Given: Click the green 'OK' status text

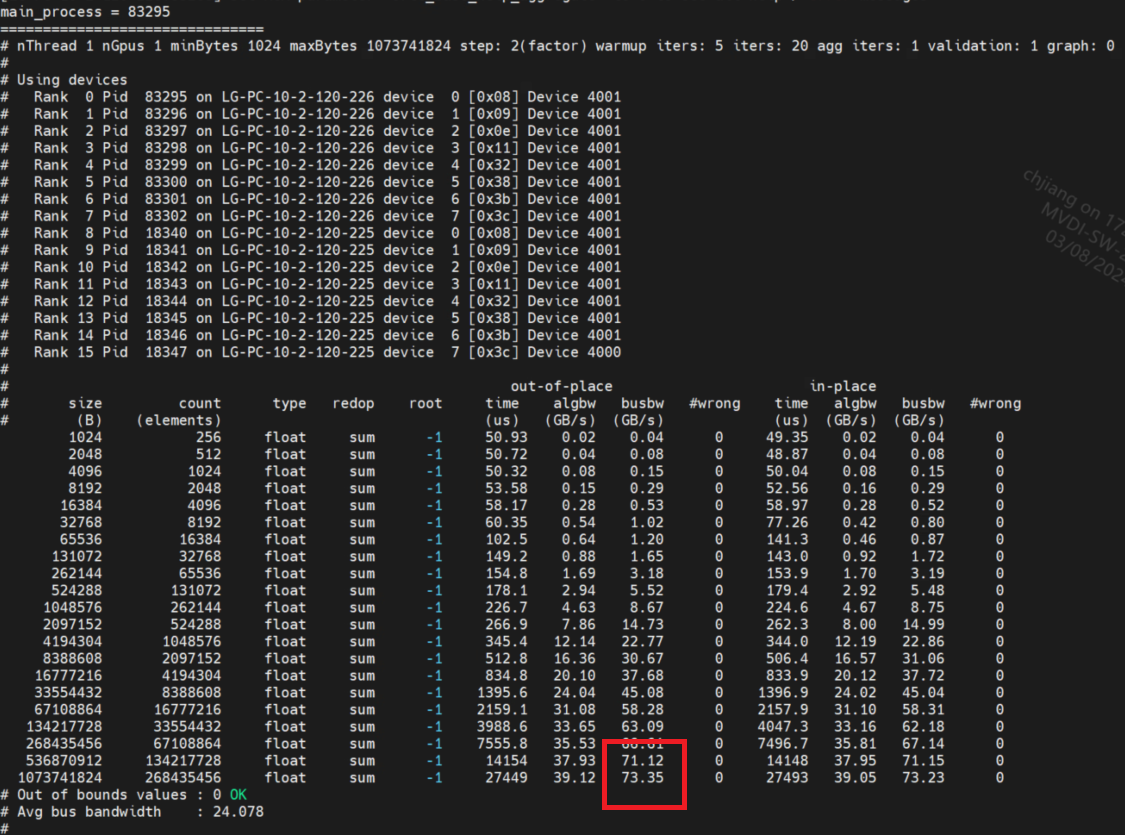Looking at the screenshot, I should coord(238,795).
